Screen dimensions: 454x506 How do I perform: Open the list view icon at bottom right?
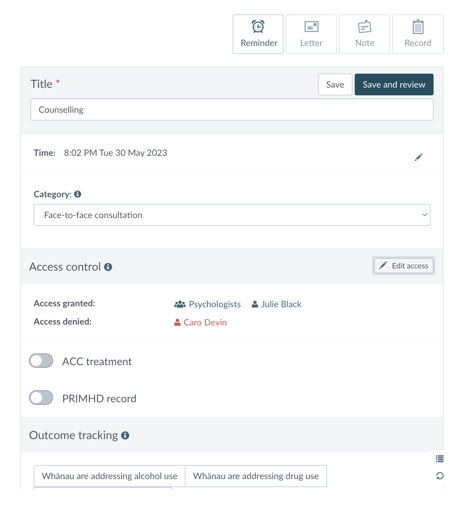[440, 459]
